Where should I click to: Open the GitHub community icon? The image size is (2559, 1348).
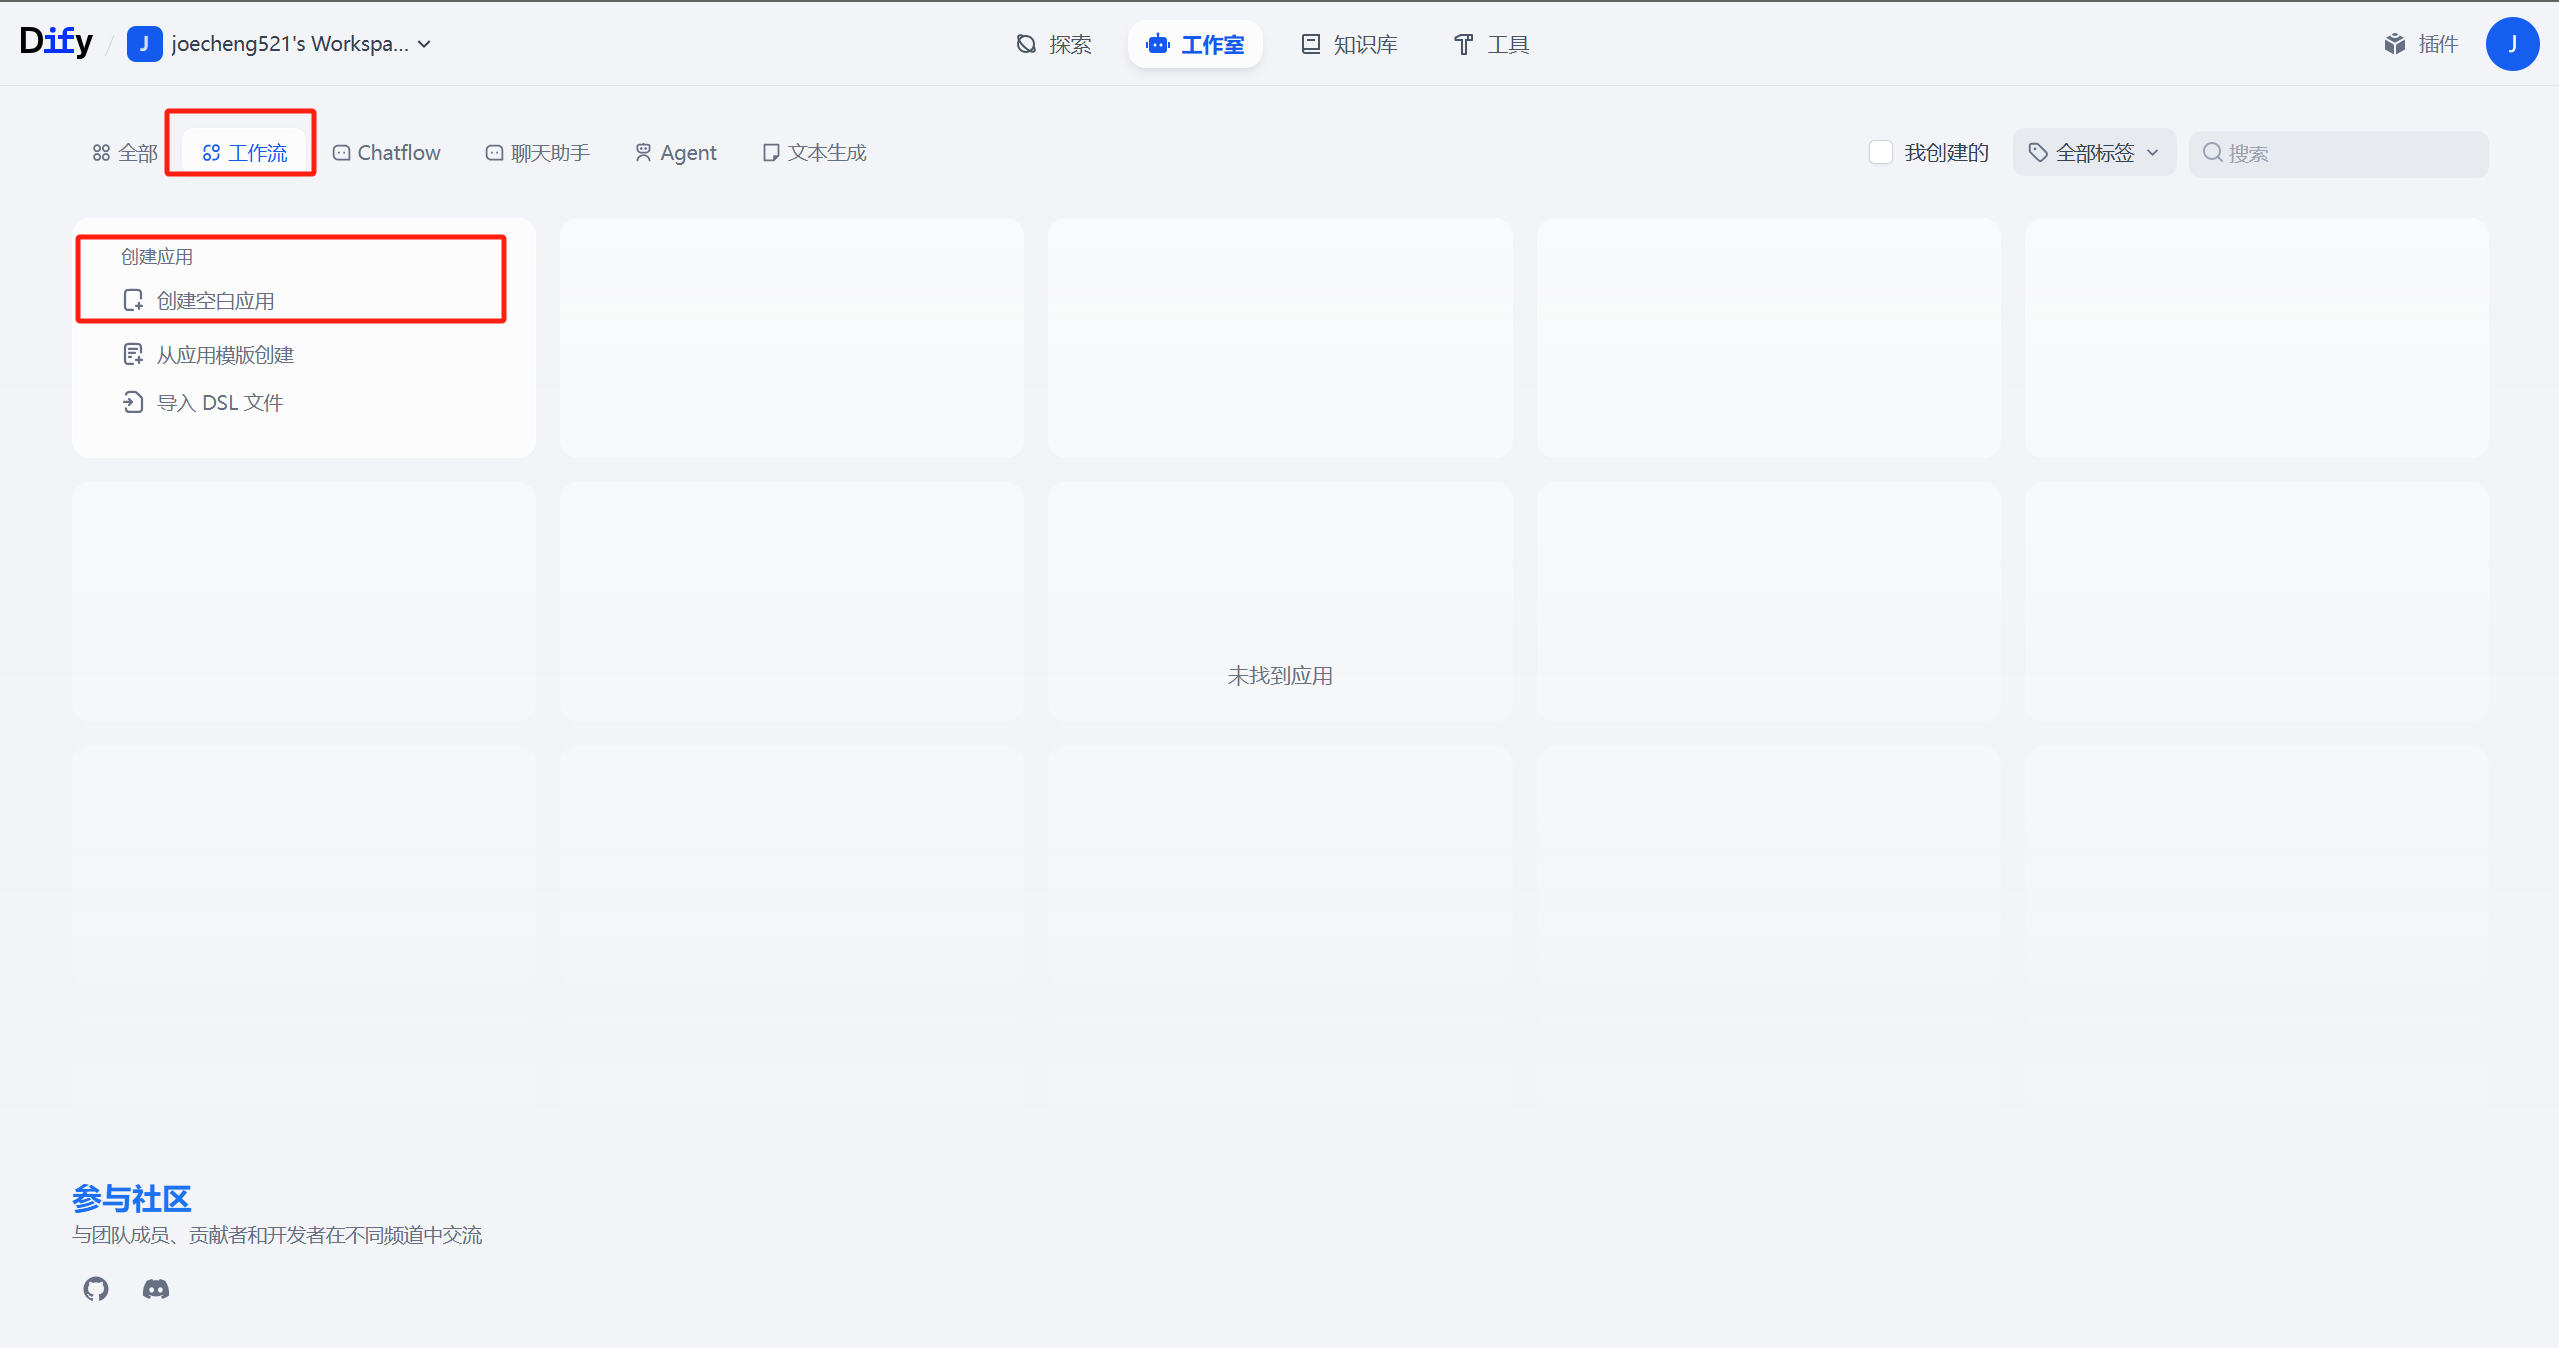point(96,1289)
